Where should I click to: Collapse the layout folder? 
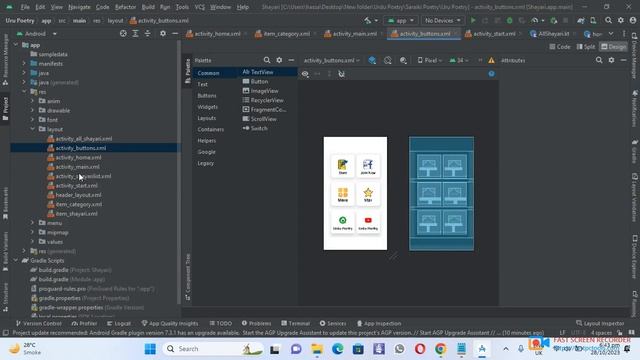click(x=33, y=129)
